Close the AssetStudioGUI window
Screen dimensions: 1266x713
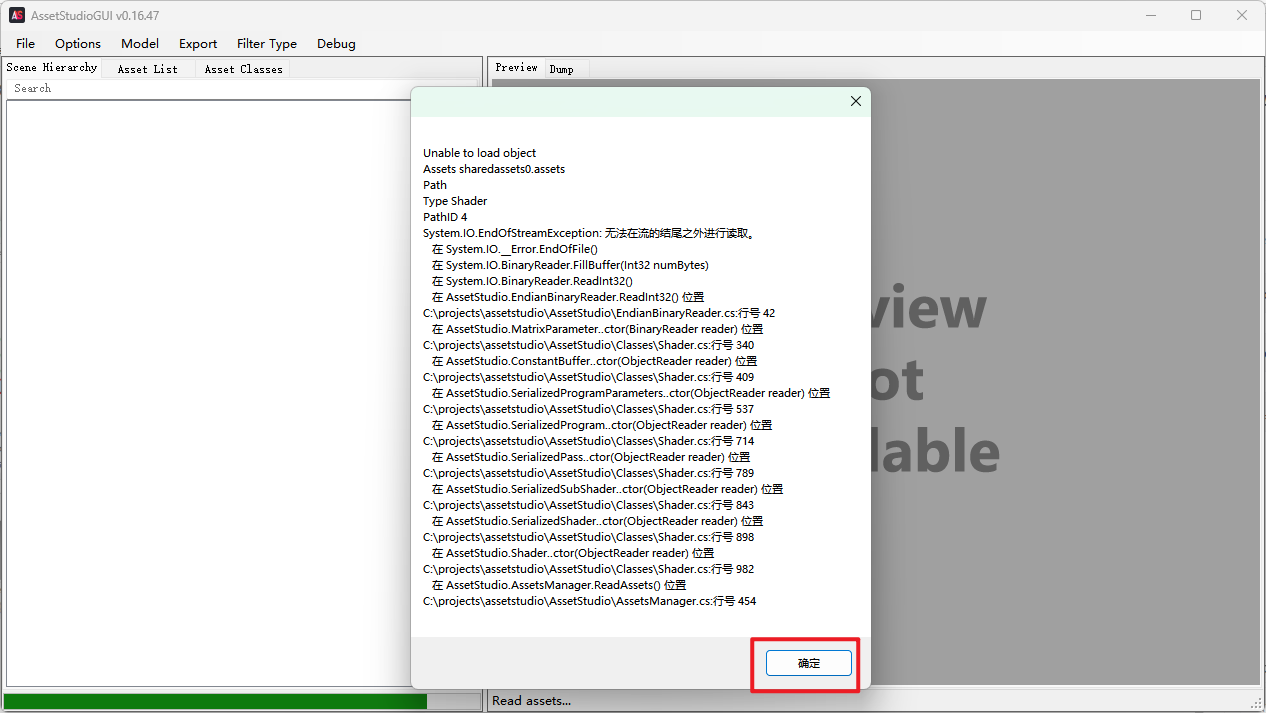(x=1241, y=15)
